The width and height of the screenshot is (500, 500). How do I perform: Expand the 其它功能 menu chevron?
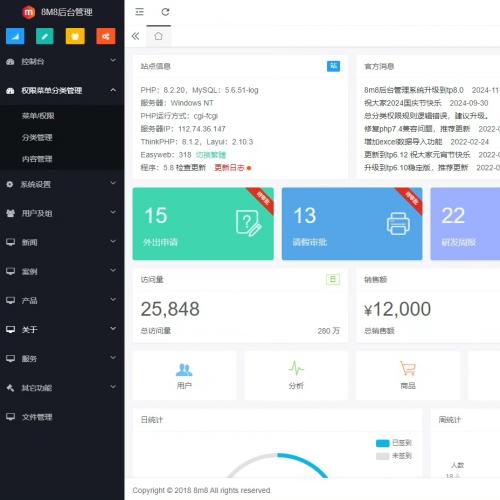(113, 387)
